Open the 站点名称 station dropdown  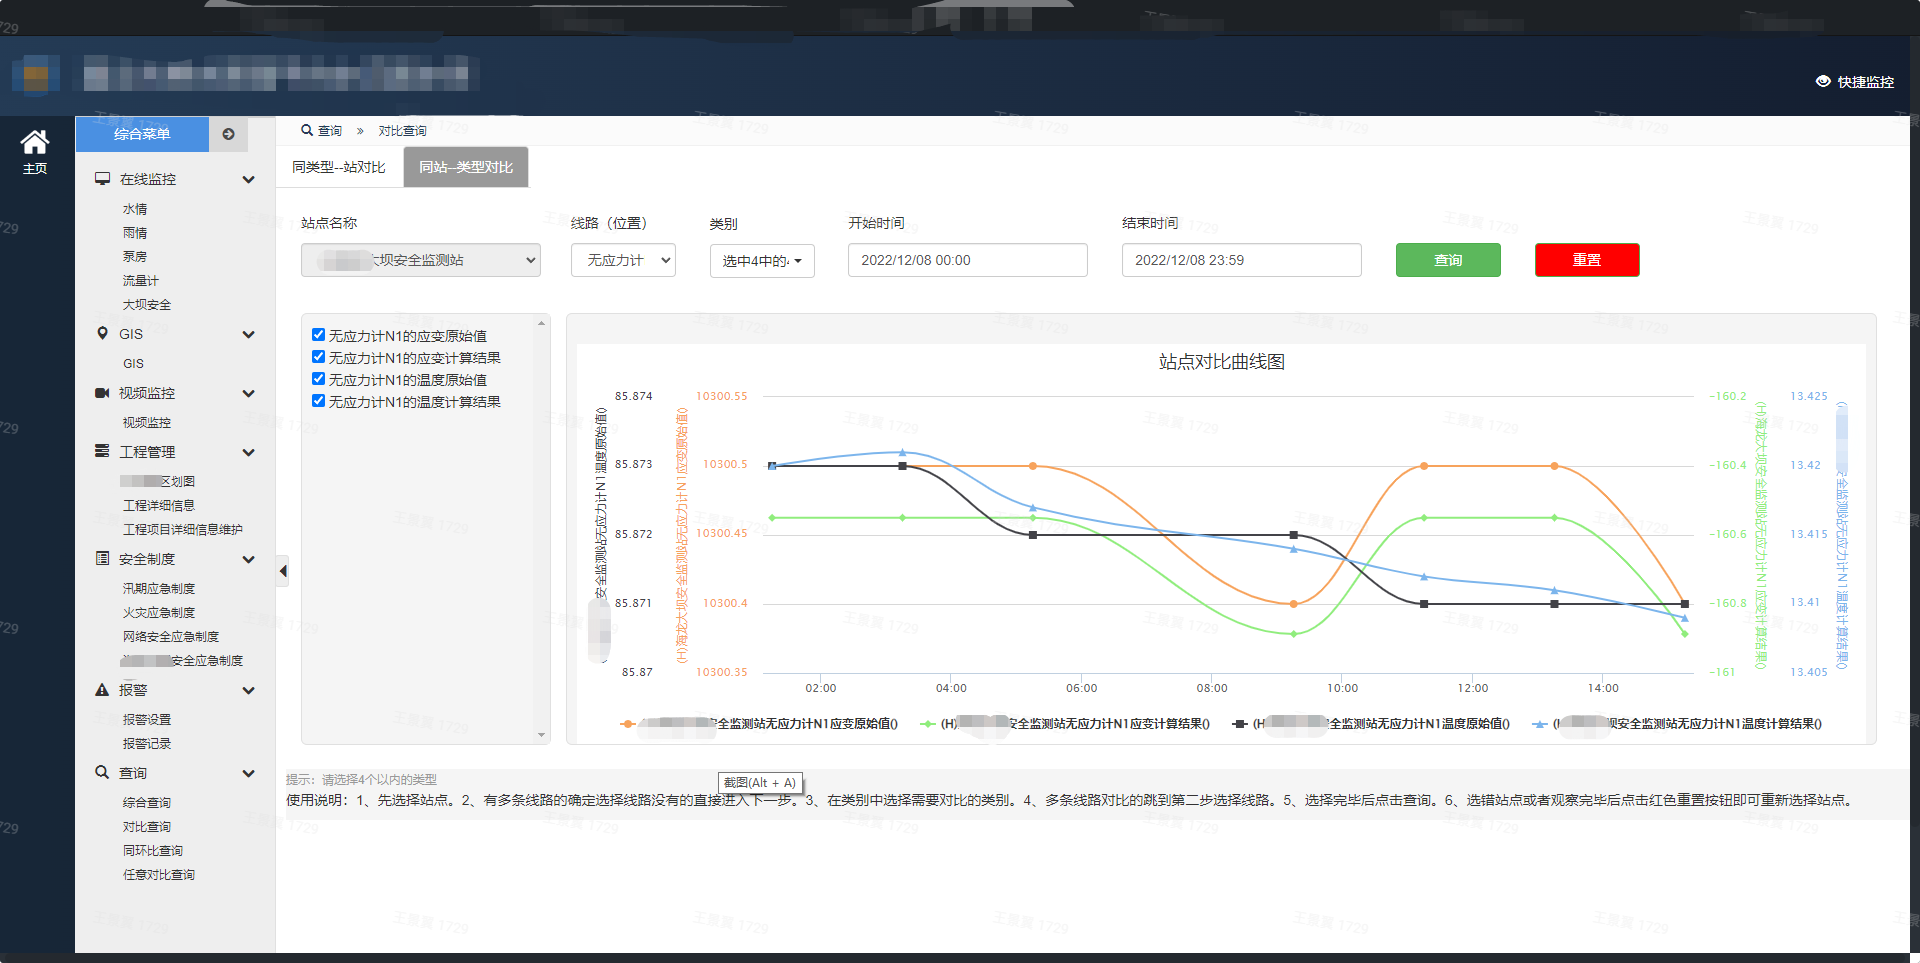421,260
